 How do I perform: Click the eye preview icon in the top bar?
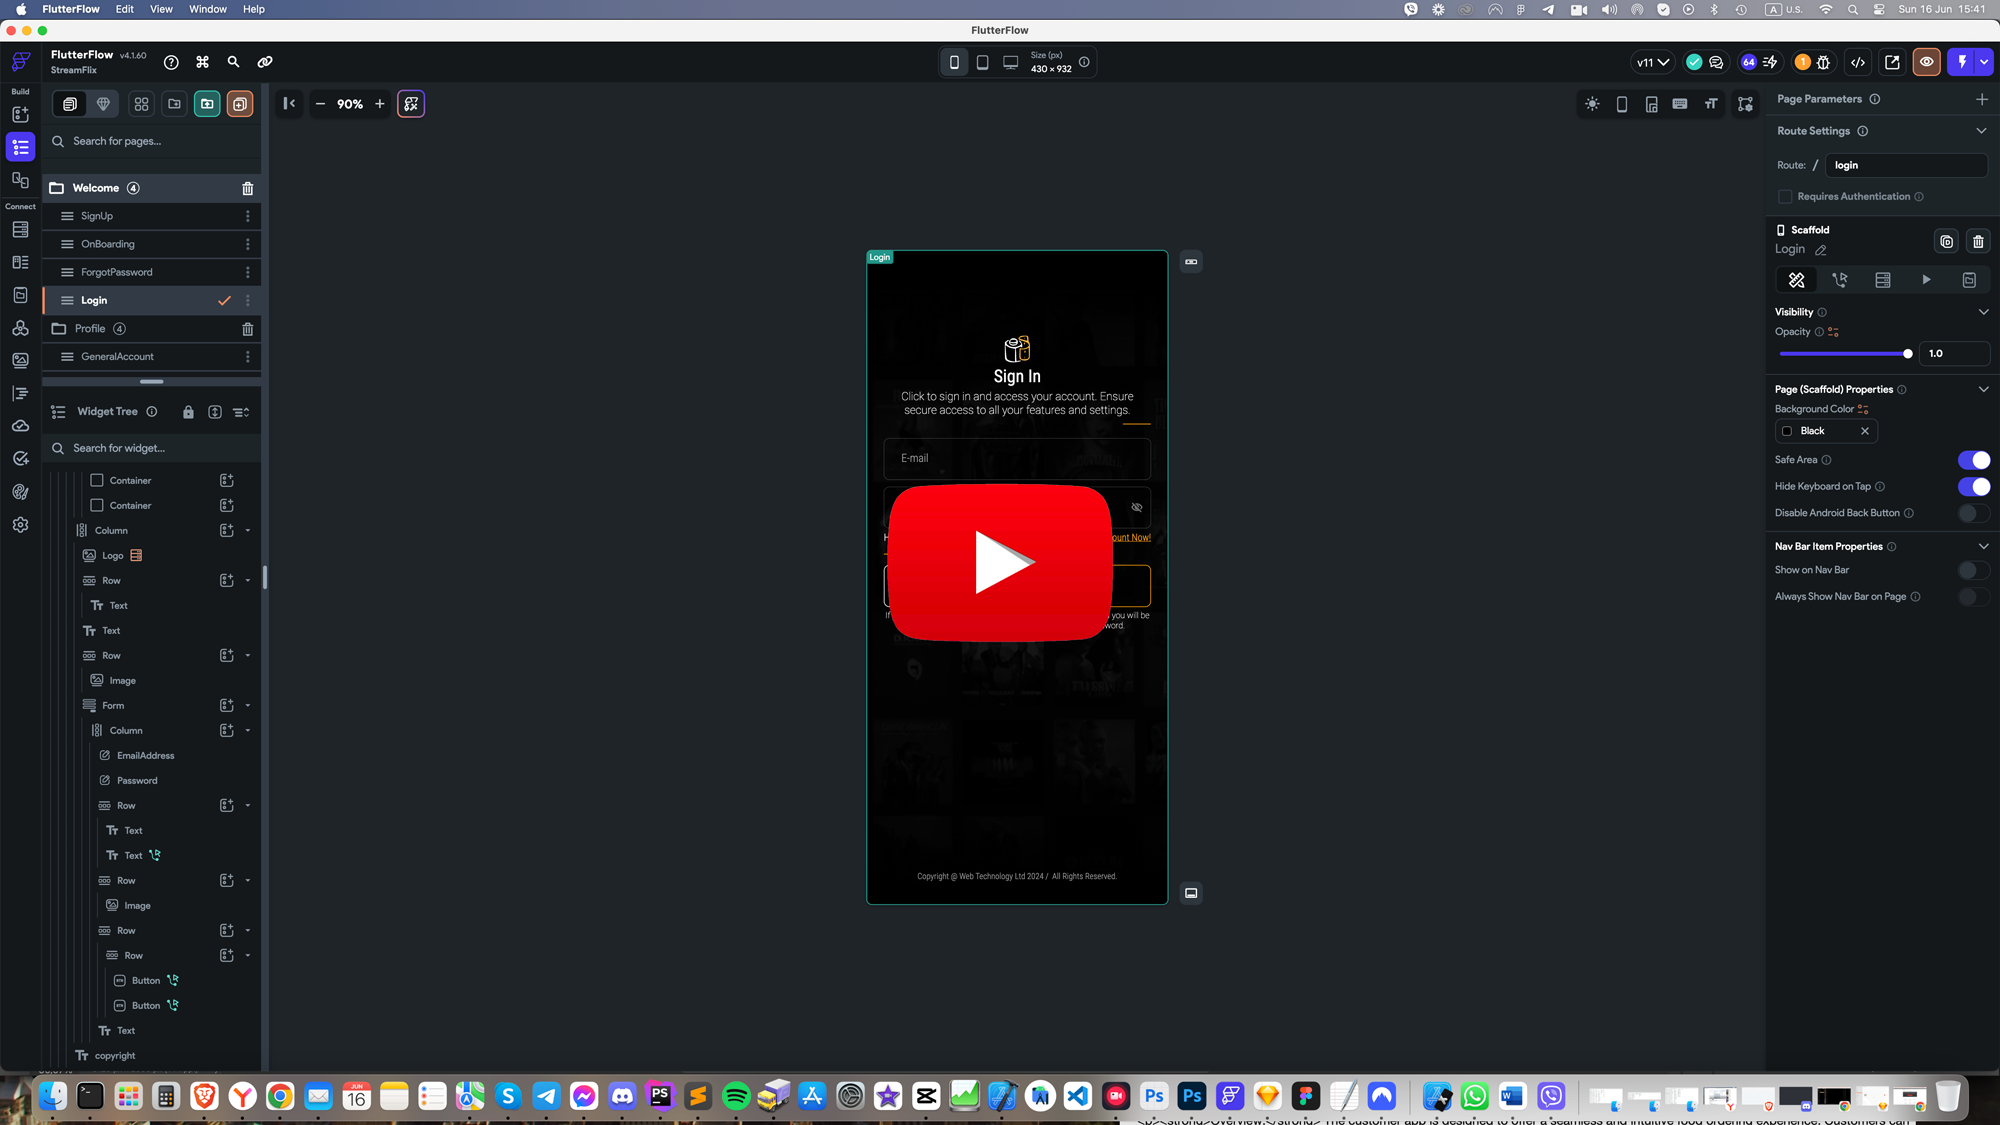[x=1926, y=61]
